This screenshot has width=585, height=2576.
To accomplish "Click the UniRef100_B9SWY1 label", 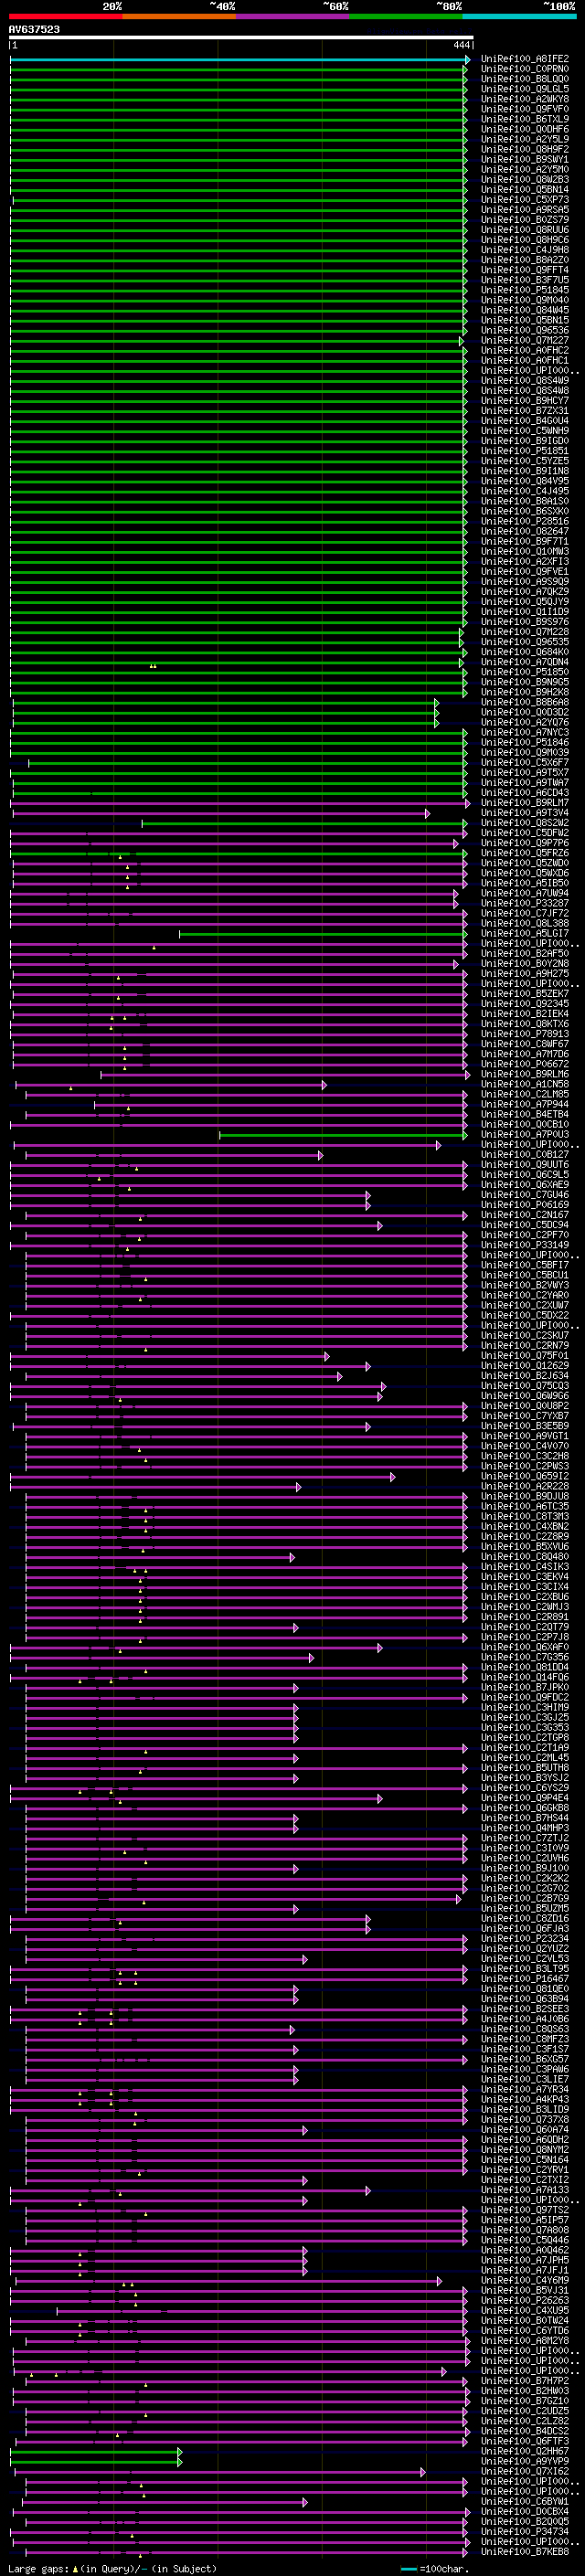I will point(525,159).
